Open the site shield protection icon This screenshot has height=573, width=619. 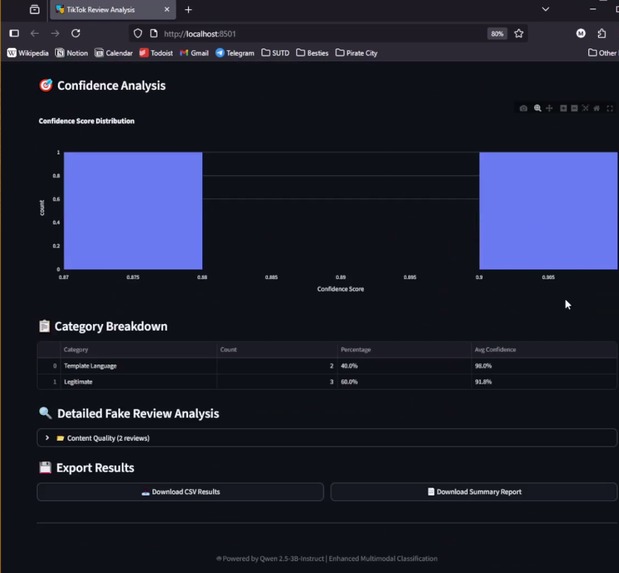point(137,34)
